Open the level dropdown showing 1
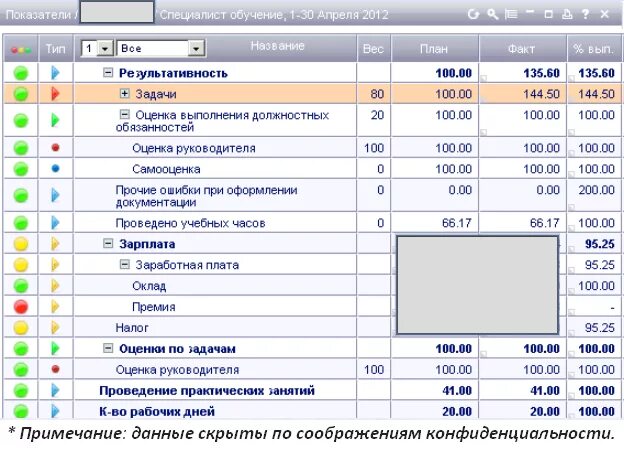 tap(105, 49)
